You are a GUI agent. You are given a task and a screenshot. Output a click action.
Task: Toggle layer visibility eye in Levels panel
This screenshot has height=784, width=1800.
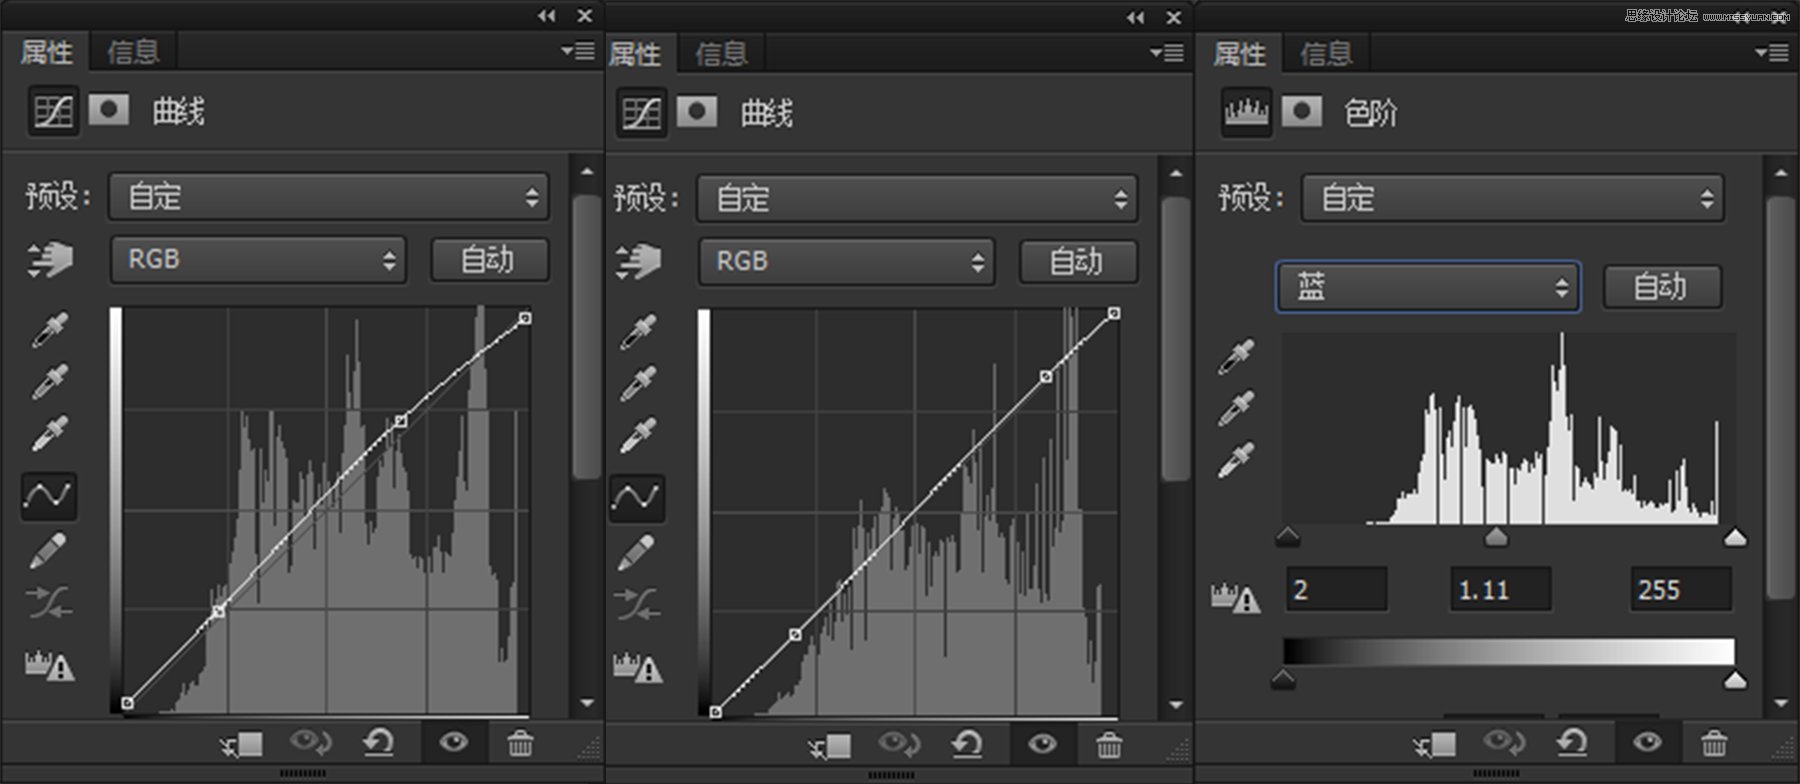[1647, 743]
